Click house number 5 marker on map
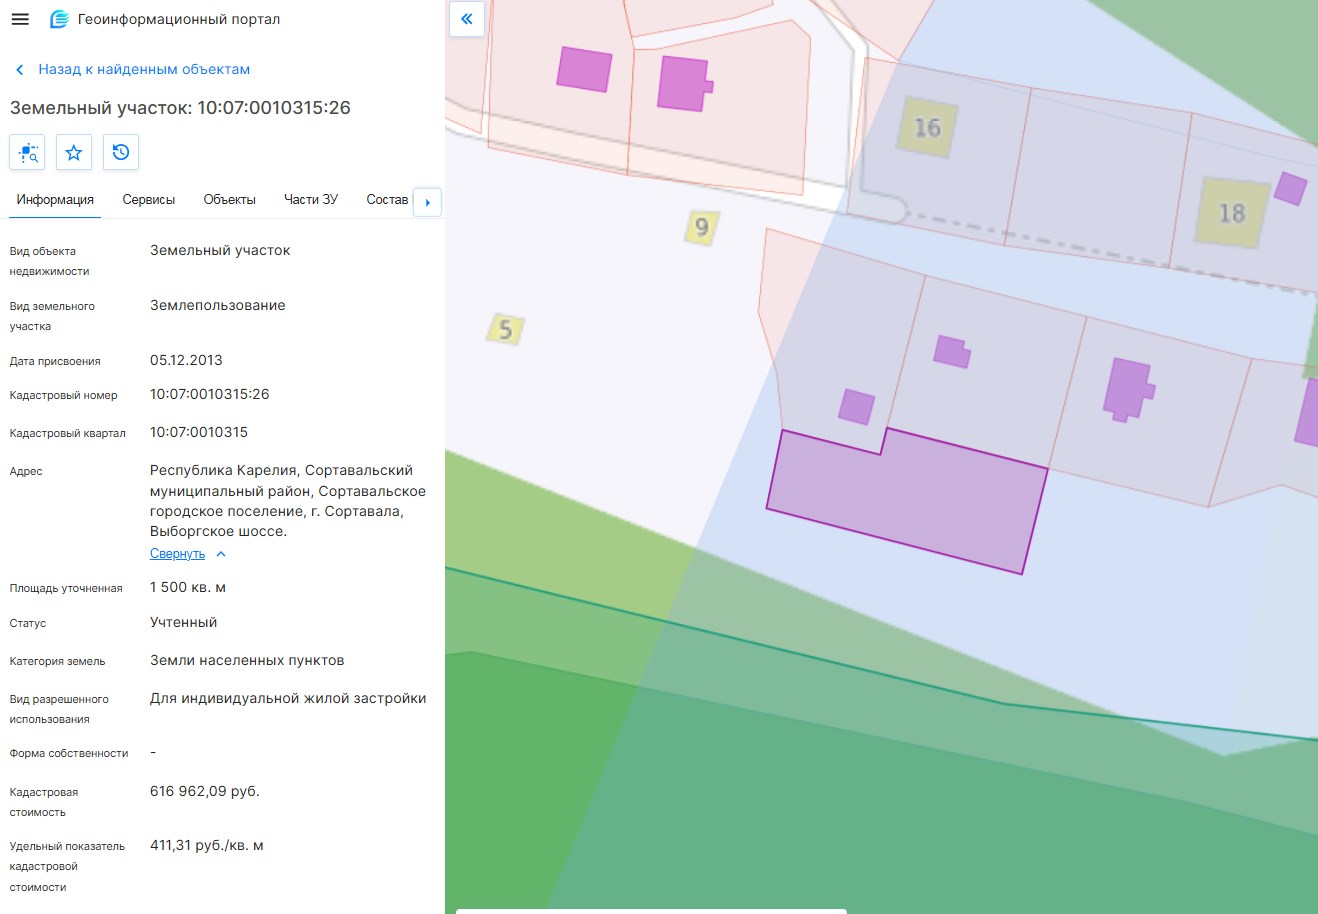1318x914 pixels. (505, 329)
